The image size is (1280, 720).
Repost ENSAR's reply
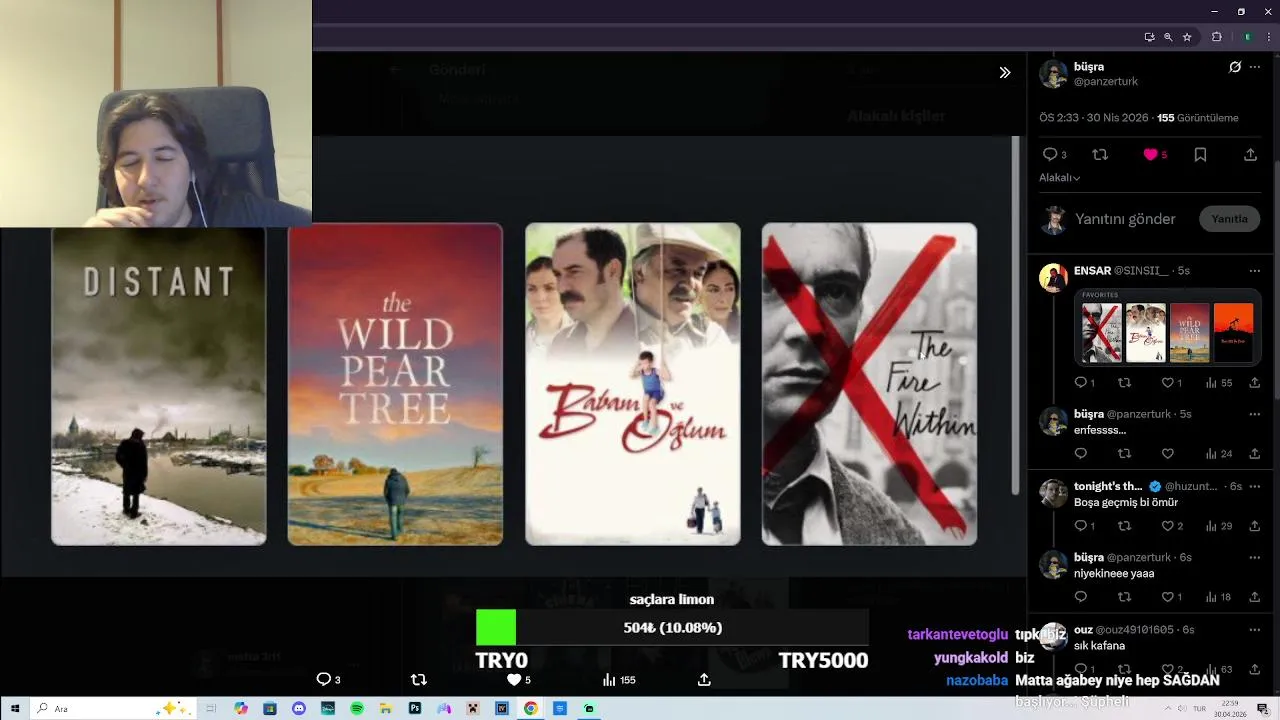[x=1124, y=383]
